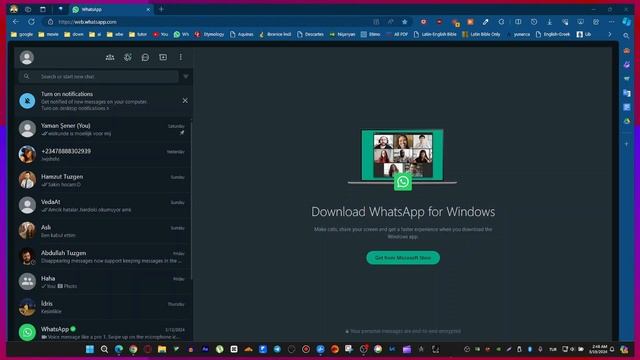
Task: Open browser split screen icon
Action: [x=518, y=22]
